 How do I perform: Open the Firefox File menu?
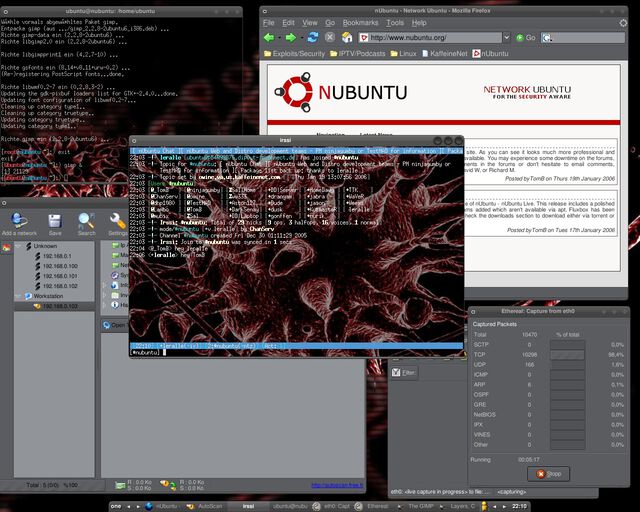point(269,23)
